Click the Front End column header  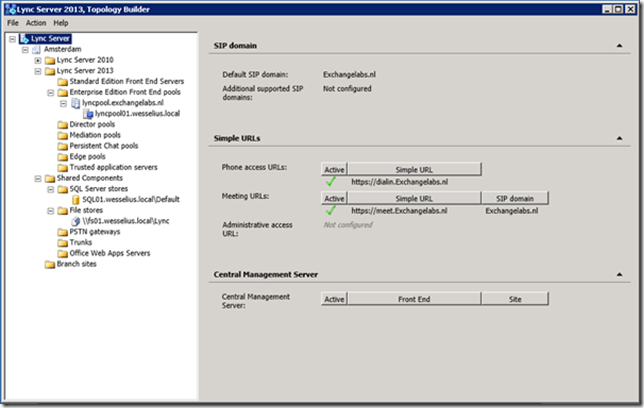point(414,298)
